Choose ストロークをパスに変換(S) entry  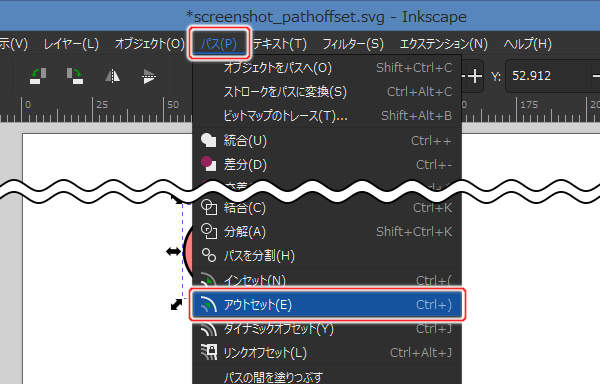(327, 92)
